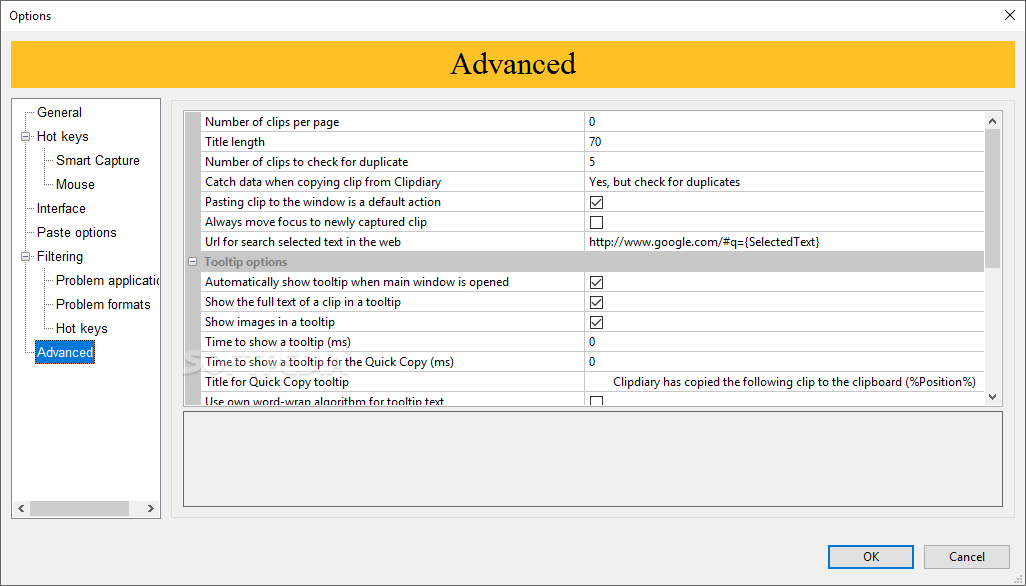
Task: Toggle Pasting clip to window default action checkbox
Action: (596, 202)
